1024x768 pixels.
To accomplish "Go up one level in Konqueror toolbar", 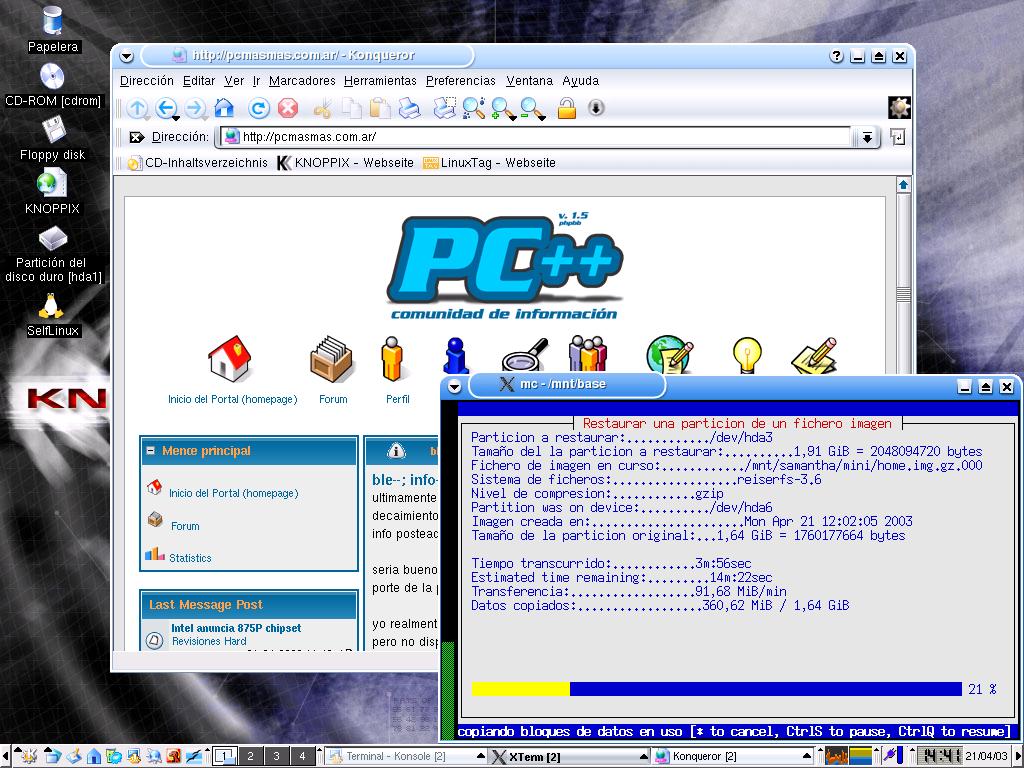I will pyautogui.click(x=137, y=108).
